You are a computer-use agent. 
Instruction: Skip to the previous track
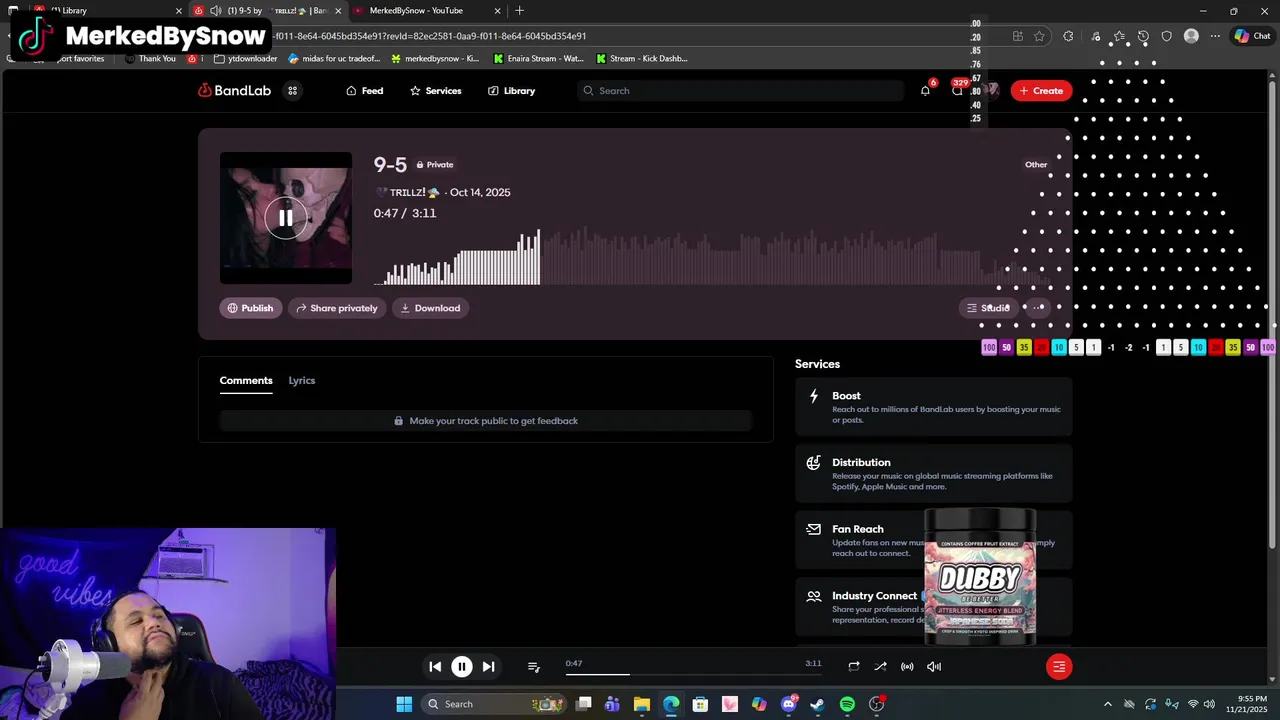tap(435, 666)
